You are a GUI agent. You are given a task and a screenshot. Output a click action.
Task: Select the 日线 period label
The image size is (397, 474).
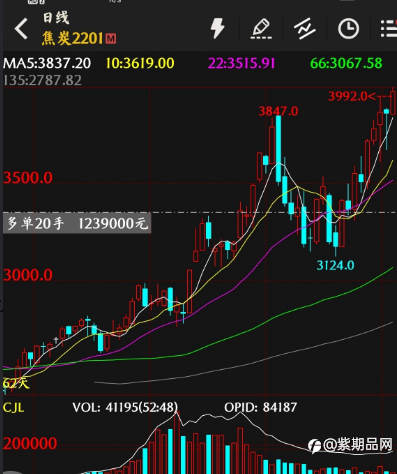coord(56,17)
